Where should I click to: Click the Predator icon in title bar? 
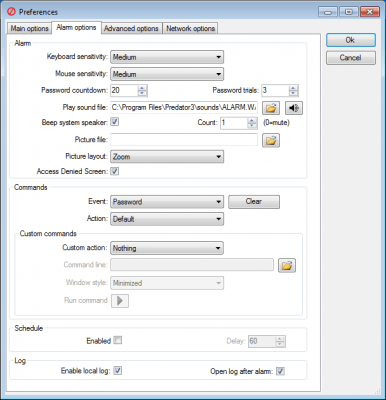click(11, 12)
